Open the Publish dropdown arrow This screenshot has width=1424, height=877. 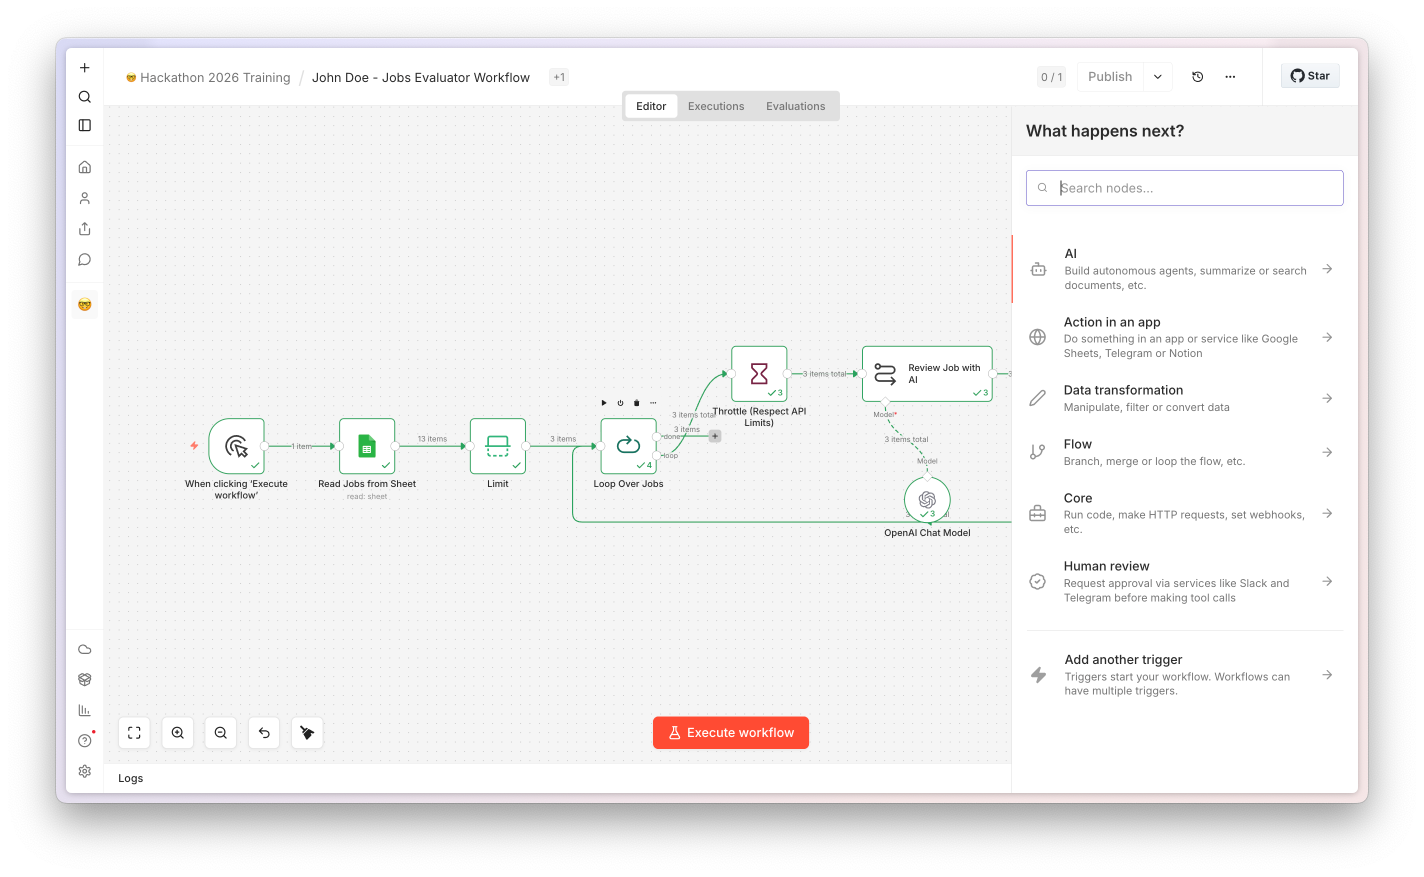click(x=1158, y=77)
